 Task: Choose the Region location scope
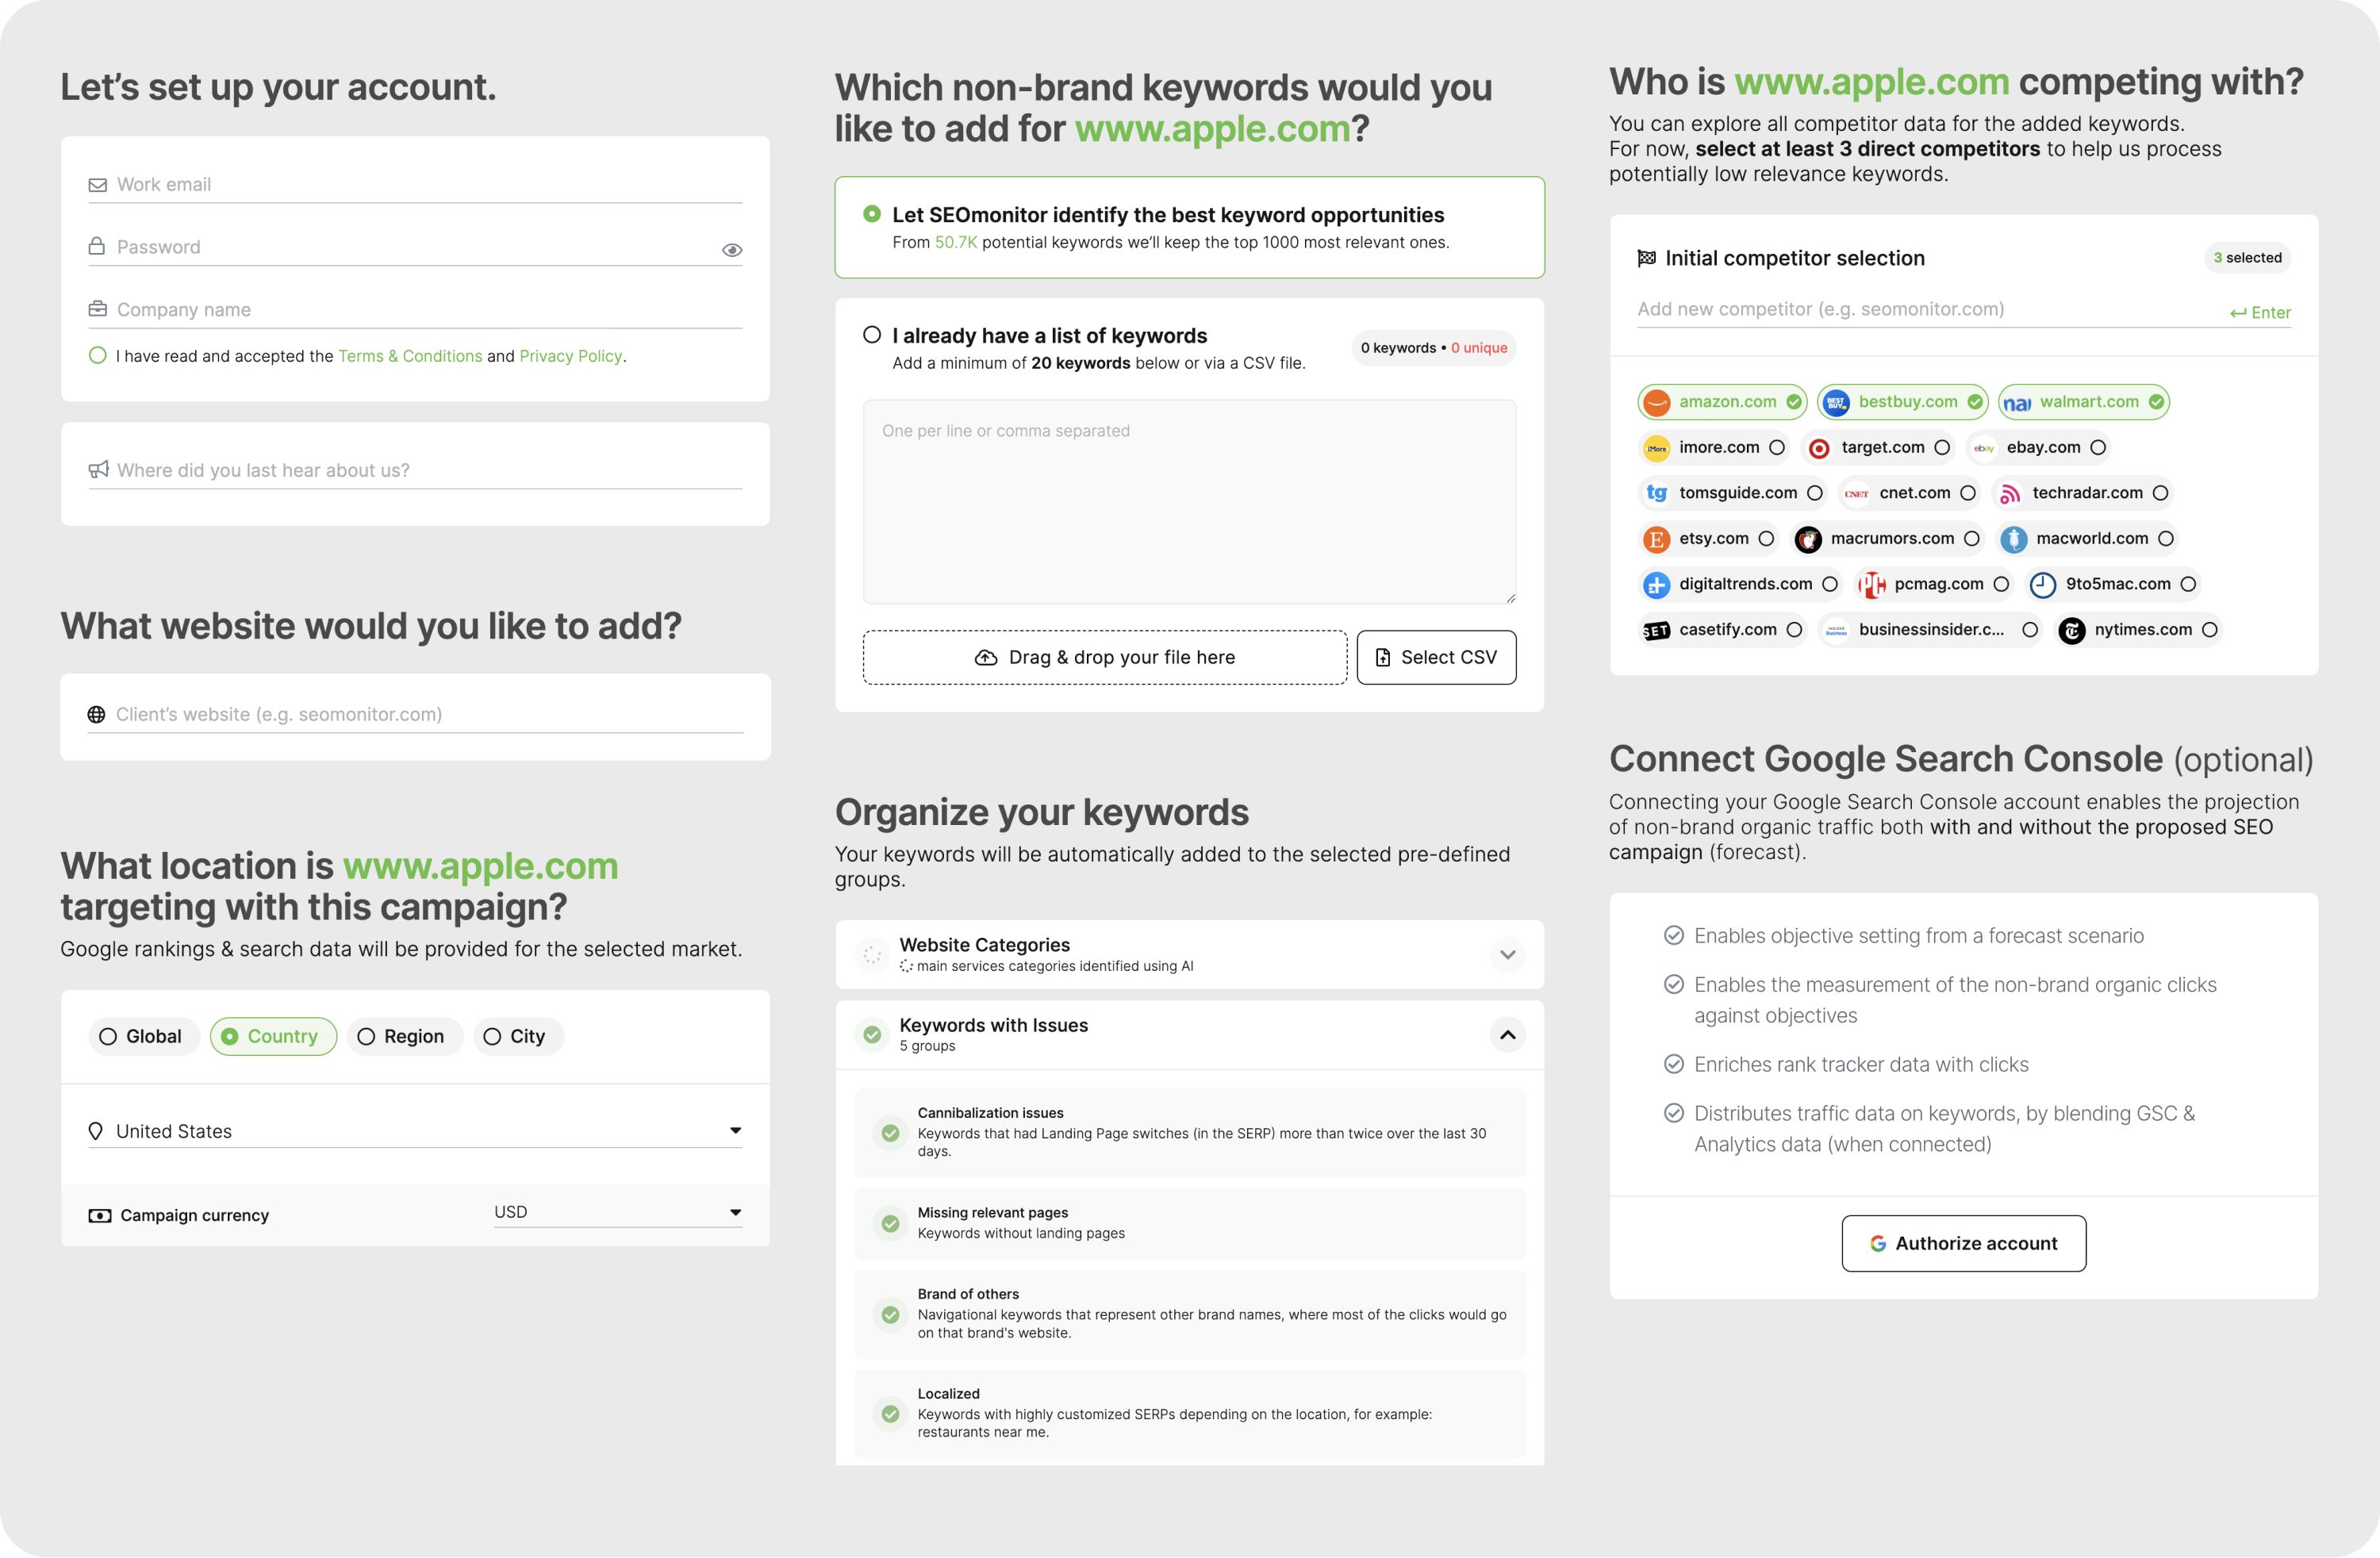(x=405, y=1037)
